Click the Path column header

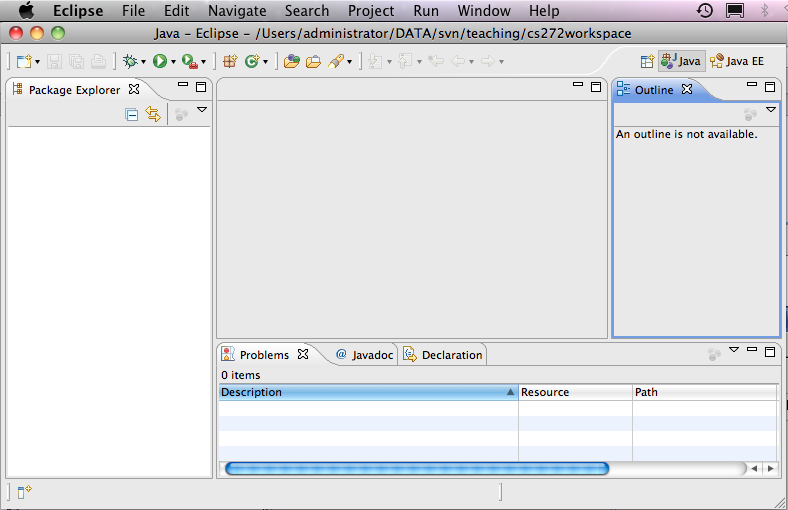705,392
